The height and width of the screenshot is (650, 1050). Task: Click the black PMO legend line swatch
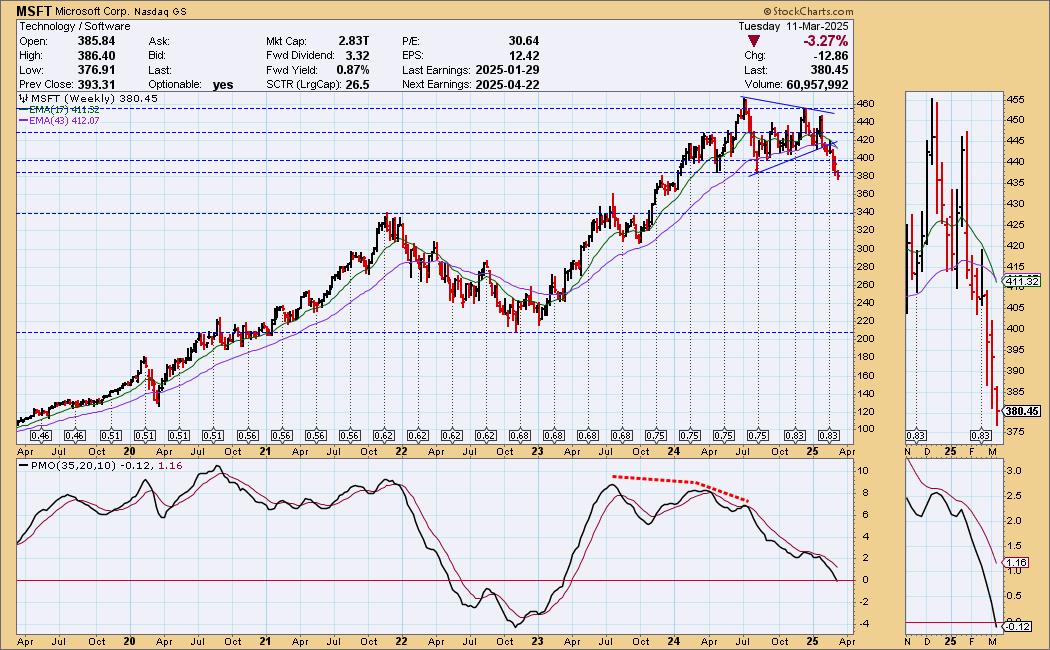pyautogui.click(x=24, y=465)
